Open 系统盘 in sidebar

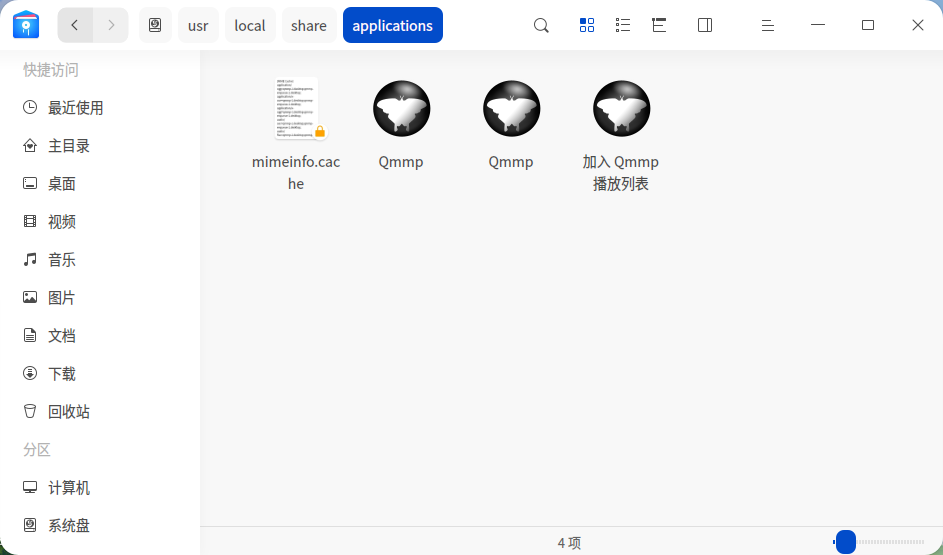click(x=100, y=525)
